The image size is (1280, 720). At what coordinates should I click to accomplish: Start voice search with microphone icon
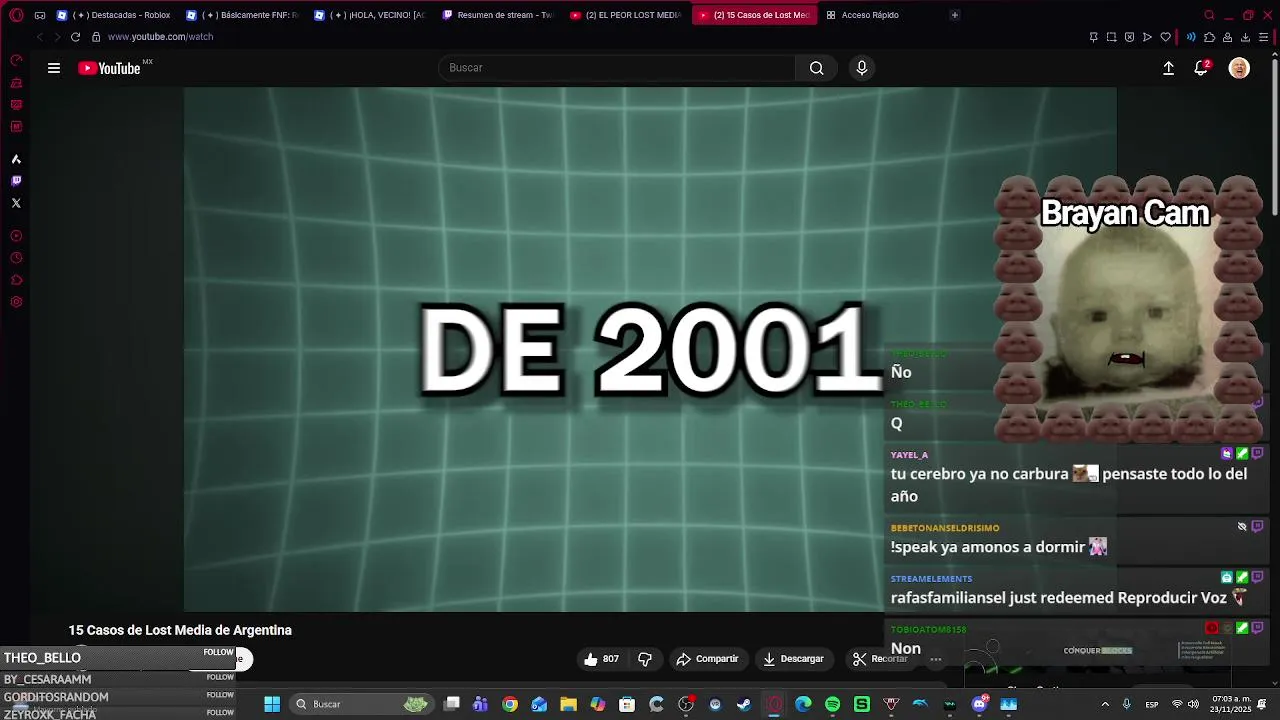862,68
